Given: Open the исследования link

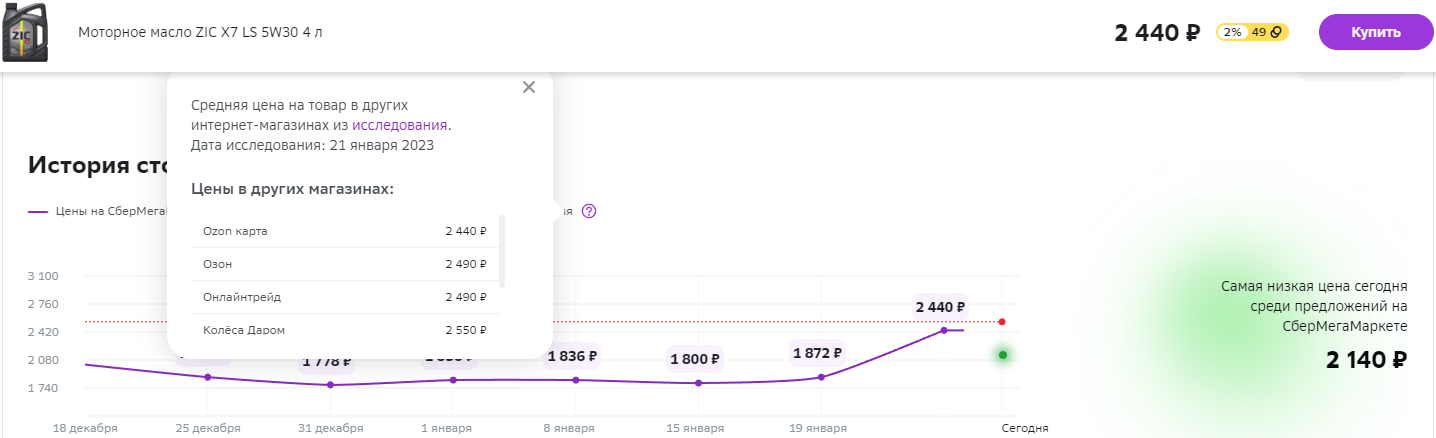Looking at the screenshot, I should (x=399, y=125).
